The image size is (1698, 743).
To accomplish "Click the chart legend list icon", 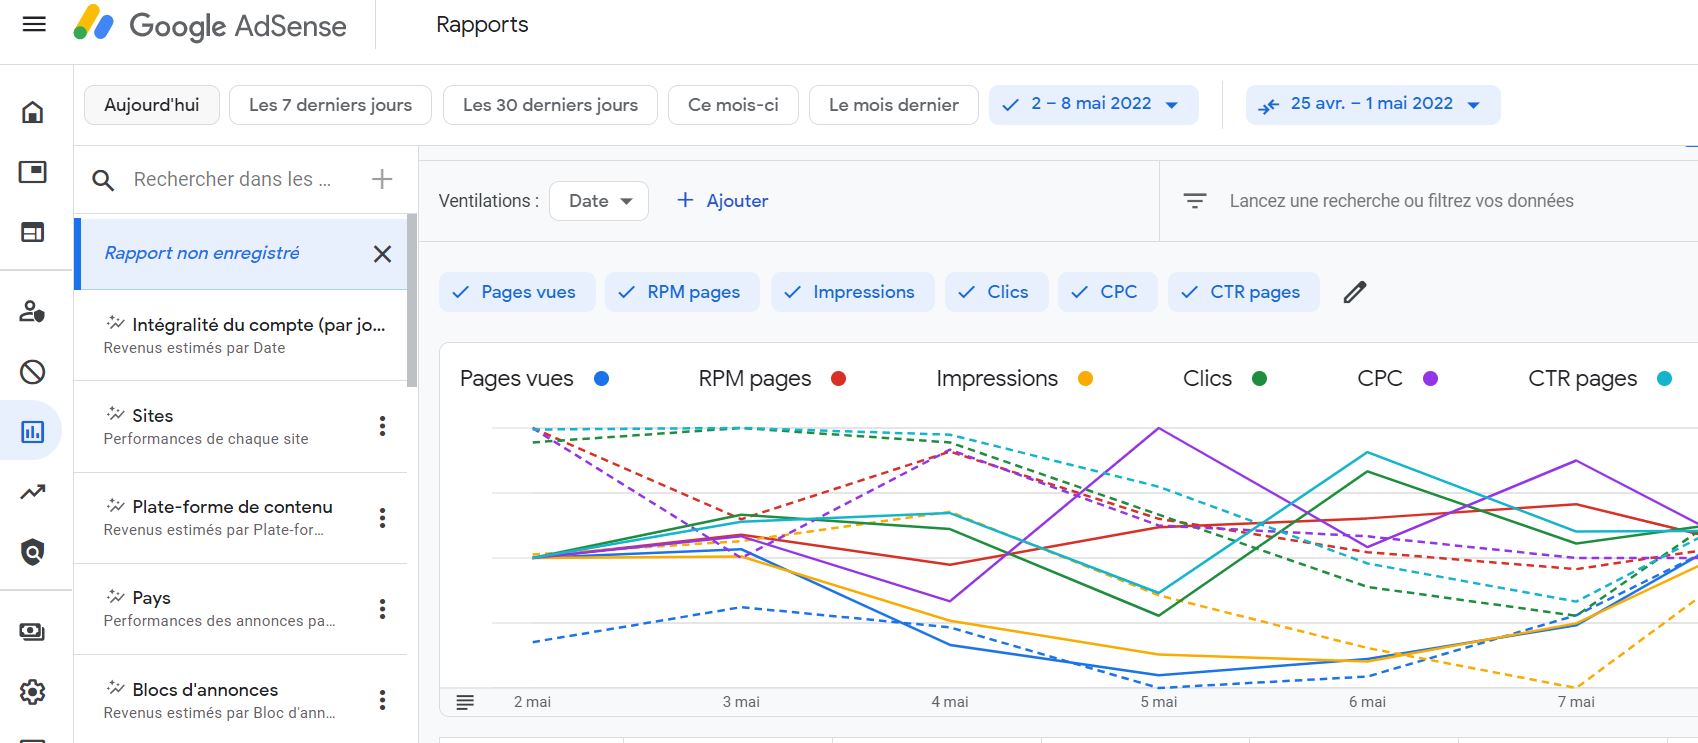I will pyautogui.click(x=465, y=702).
